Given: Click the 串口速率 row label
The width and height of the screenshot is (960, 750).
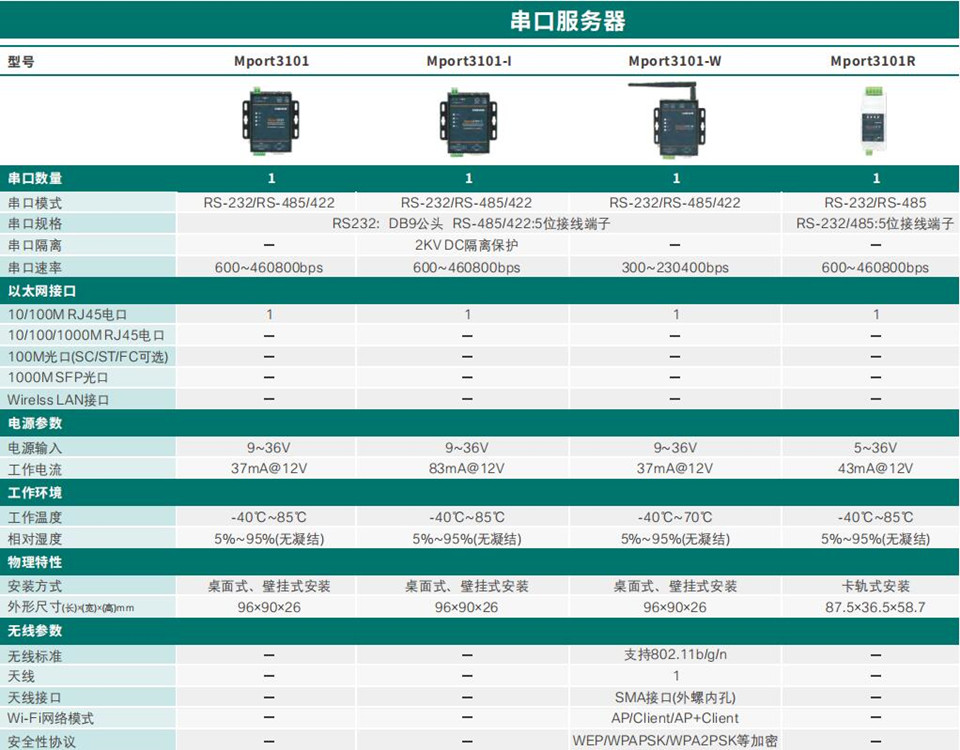Looking at the screenshot, I should [x=35, y=267].
